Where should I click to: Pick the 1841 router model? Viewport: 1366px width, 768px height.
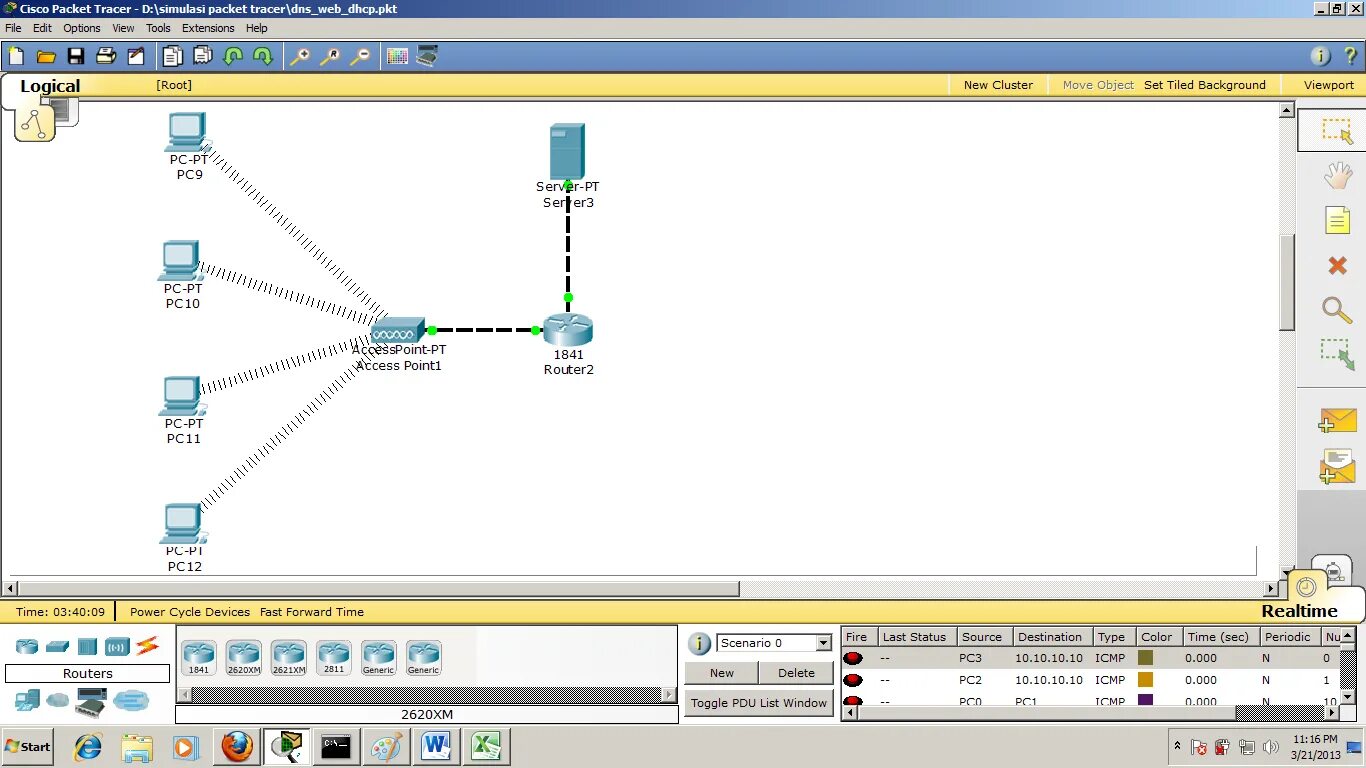coord(199,658)
